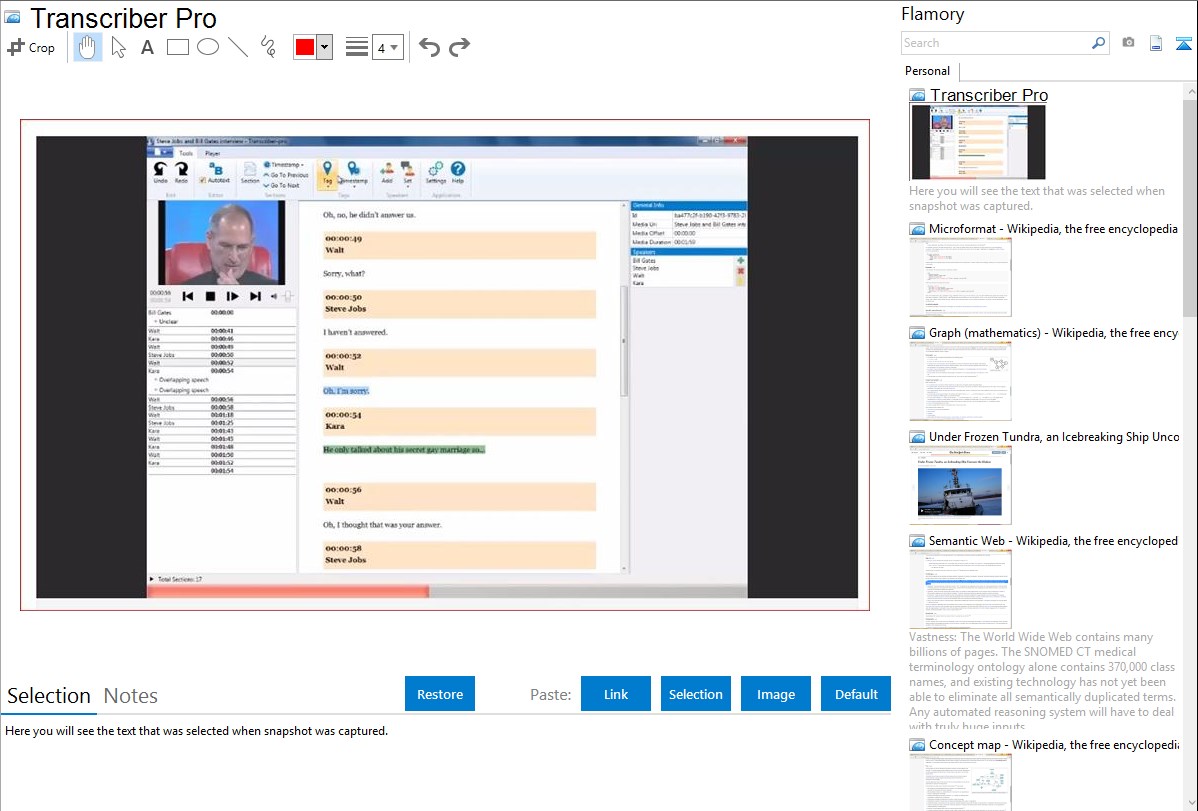The height and width of the screenshot is (811, 1198).
Task: Pick the ellipse shape tool
Action: pos(207,47)
